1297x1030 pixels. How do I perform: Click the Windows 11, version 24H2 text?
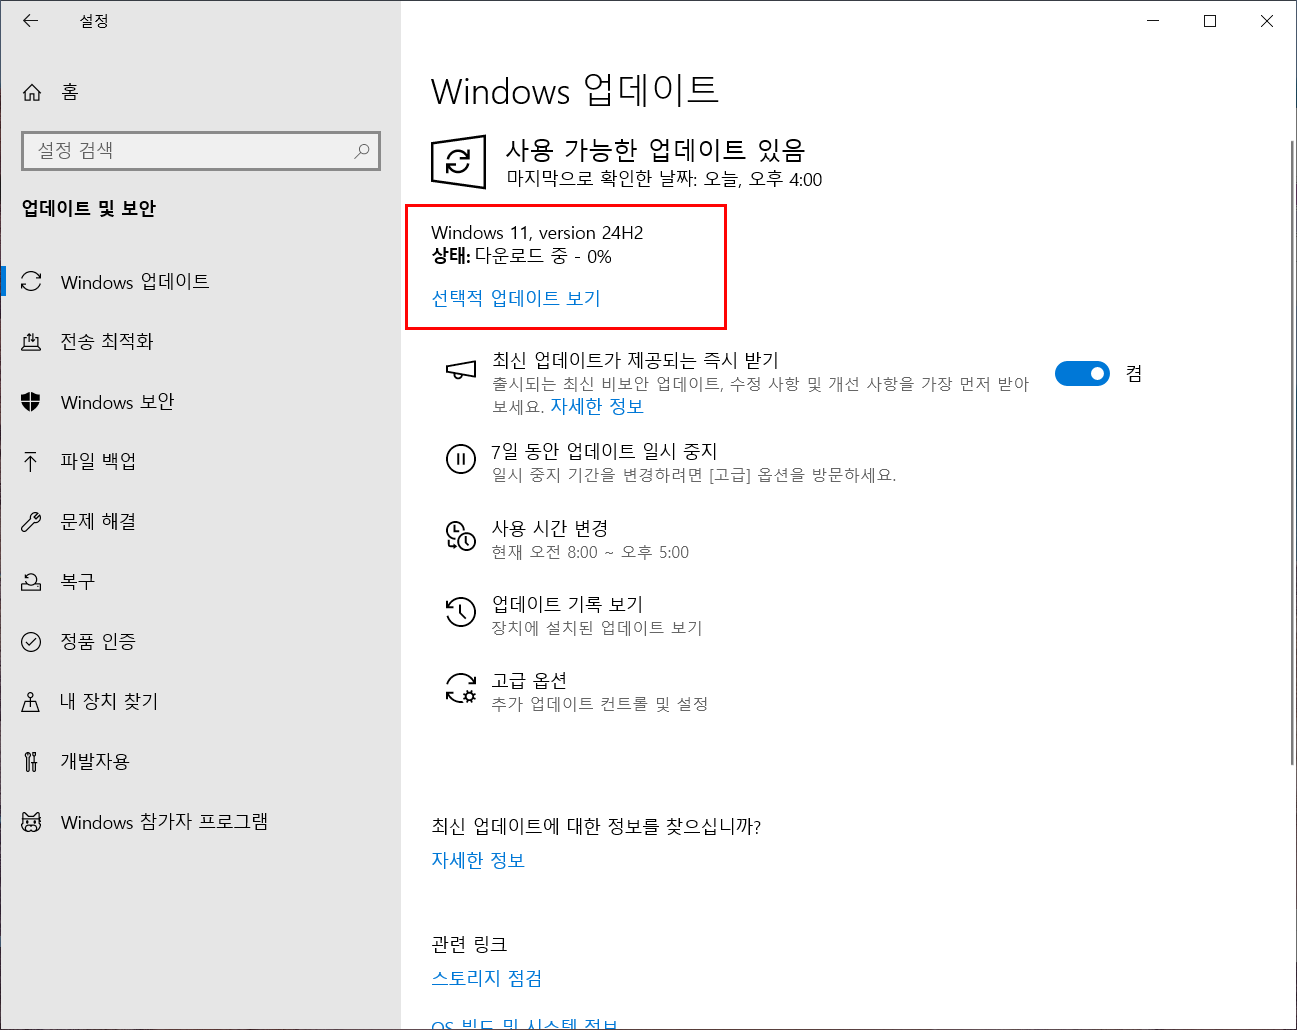point(537,233)
